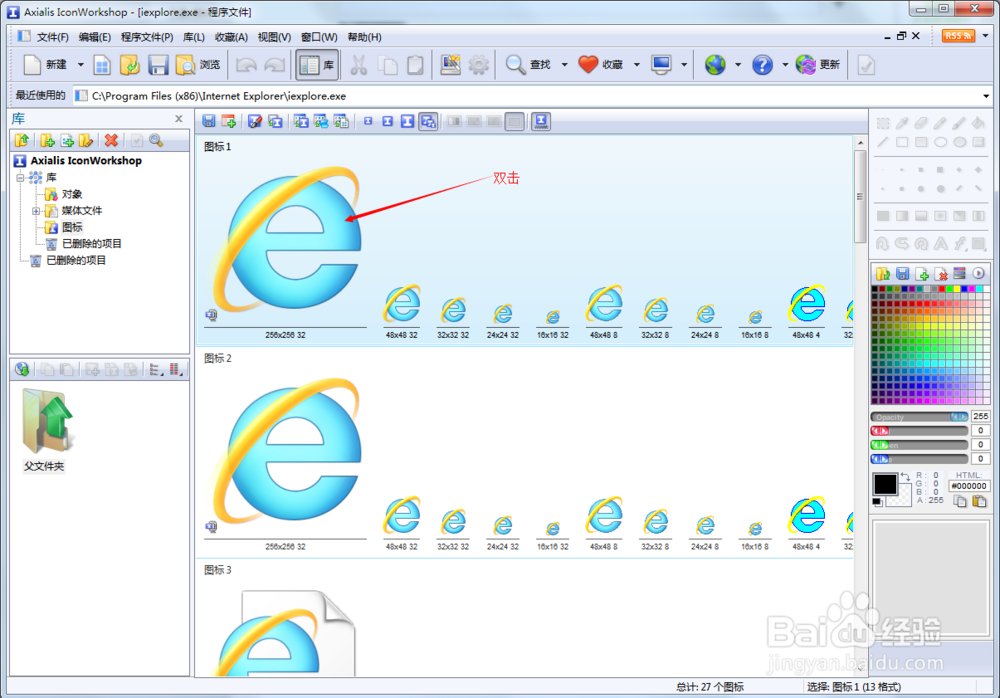Click the save palette floppy icon
Screen dimensions: 1000x698
click(902, 274)
